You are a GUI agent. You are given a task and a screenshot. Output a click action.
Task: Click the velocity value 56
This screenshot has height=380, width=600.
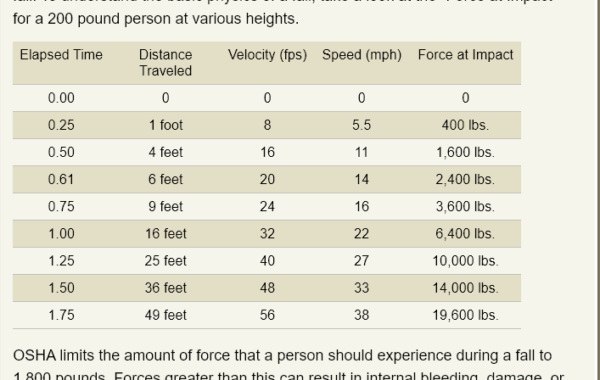pos(267,315)
